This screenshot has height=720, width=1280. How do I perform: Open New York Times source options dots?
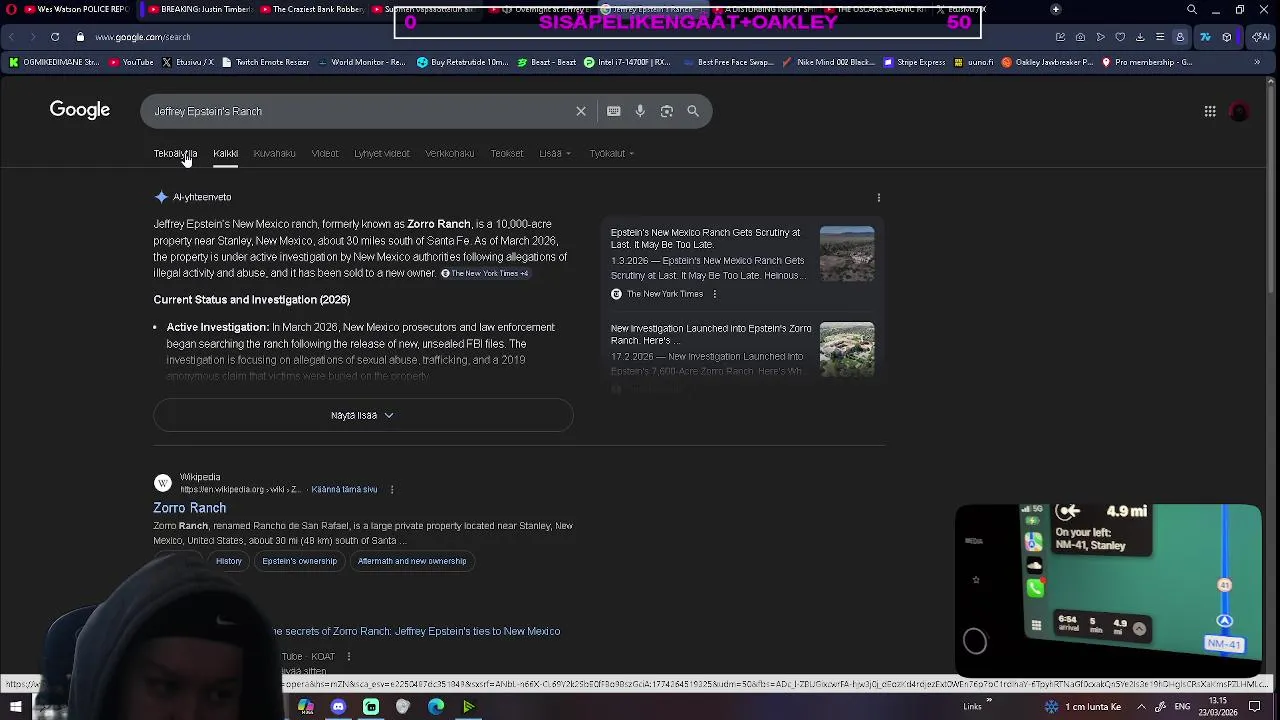click(x=714, y=294)
